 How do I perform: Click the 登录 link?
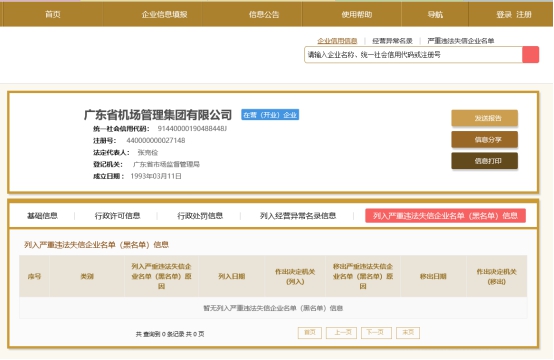(504, 14)
